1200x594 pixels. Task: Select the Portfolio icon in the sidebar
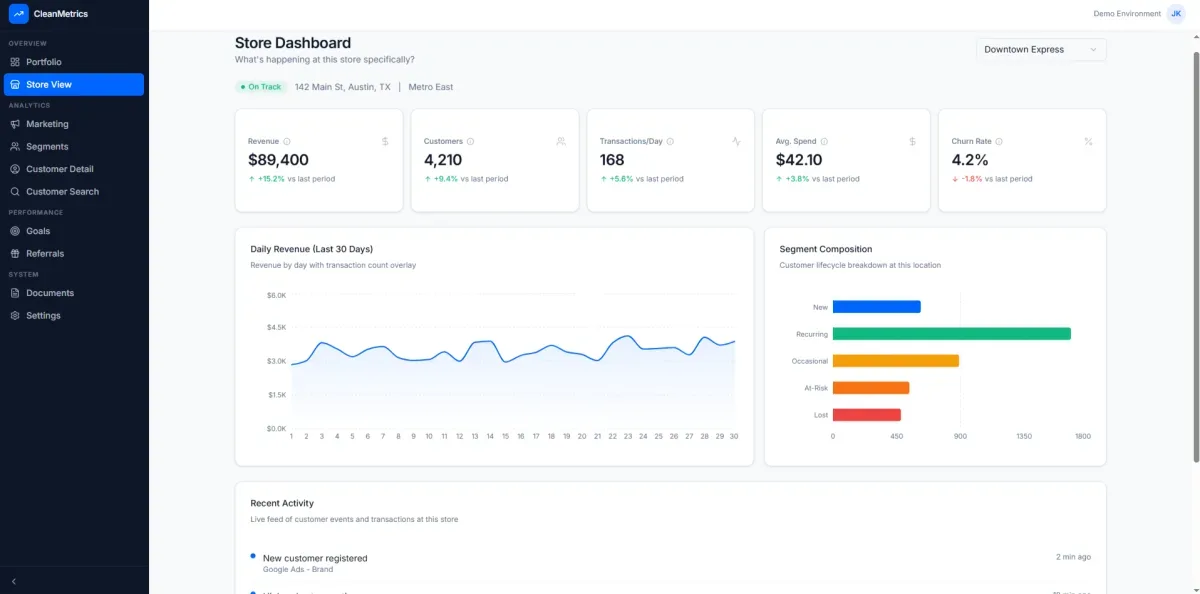(x=18, y=61)
